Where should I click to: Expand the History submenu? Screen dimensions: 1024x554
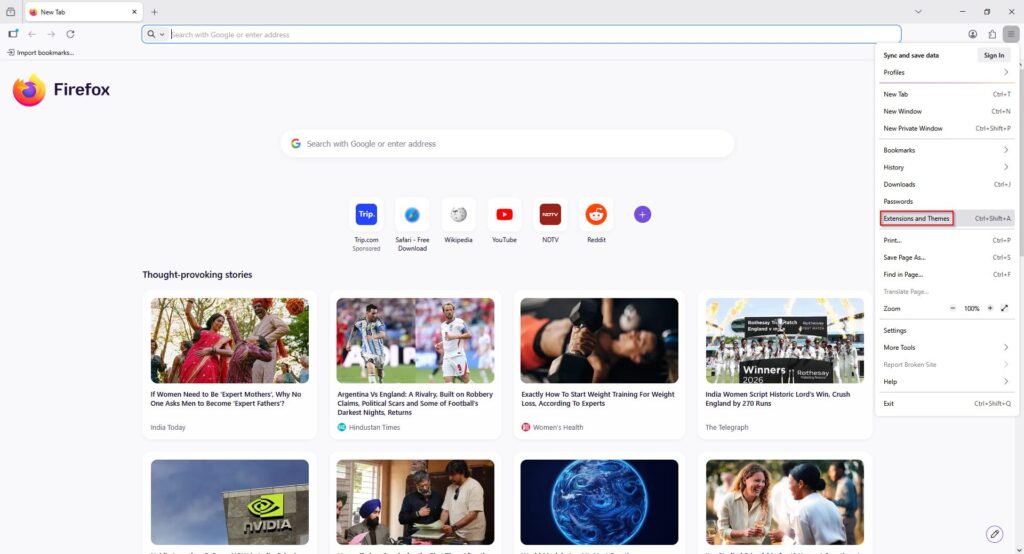pyautogui.click(x=946, y=167)
